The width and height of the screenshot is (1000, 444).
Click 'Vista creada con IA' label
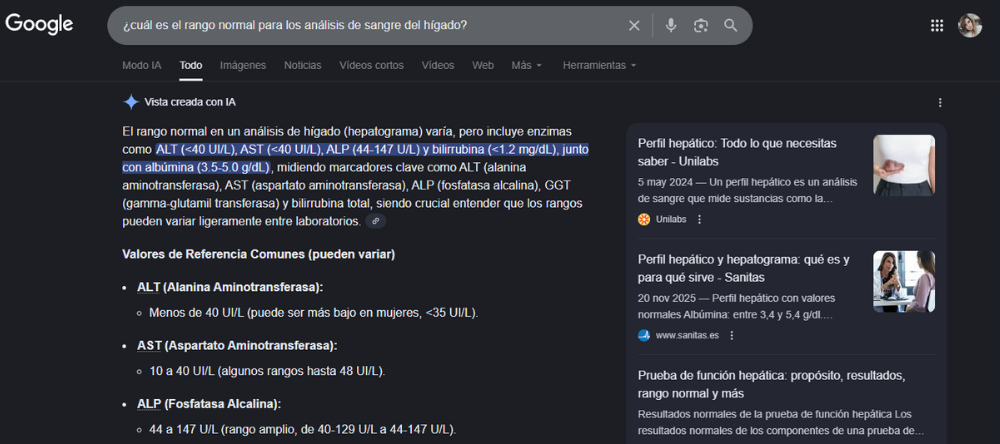coord(190,102)
